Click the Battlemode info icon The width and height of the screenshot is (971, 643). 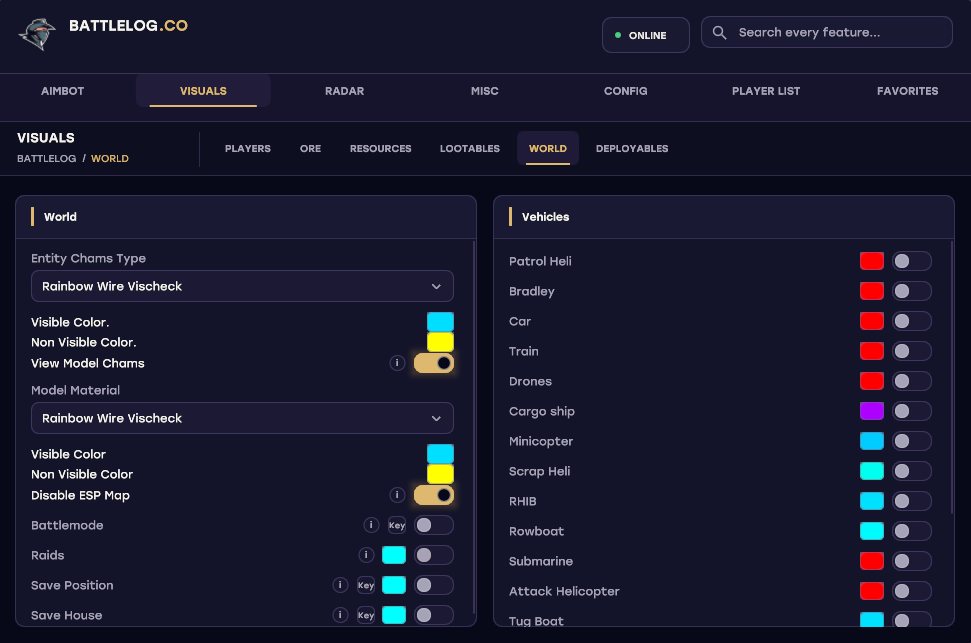371,525
